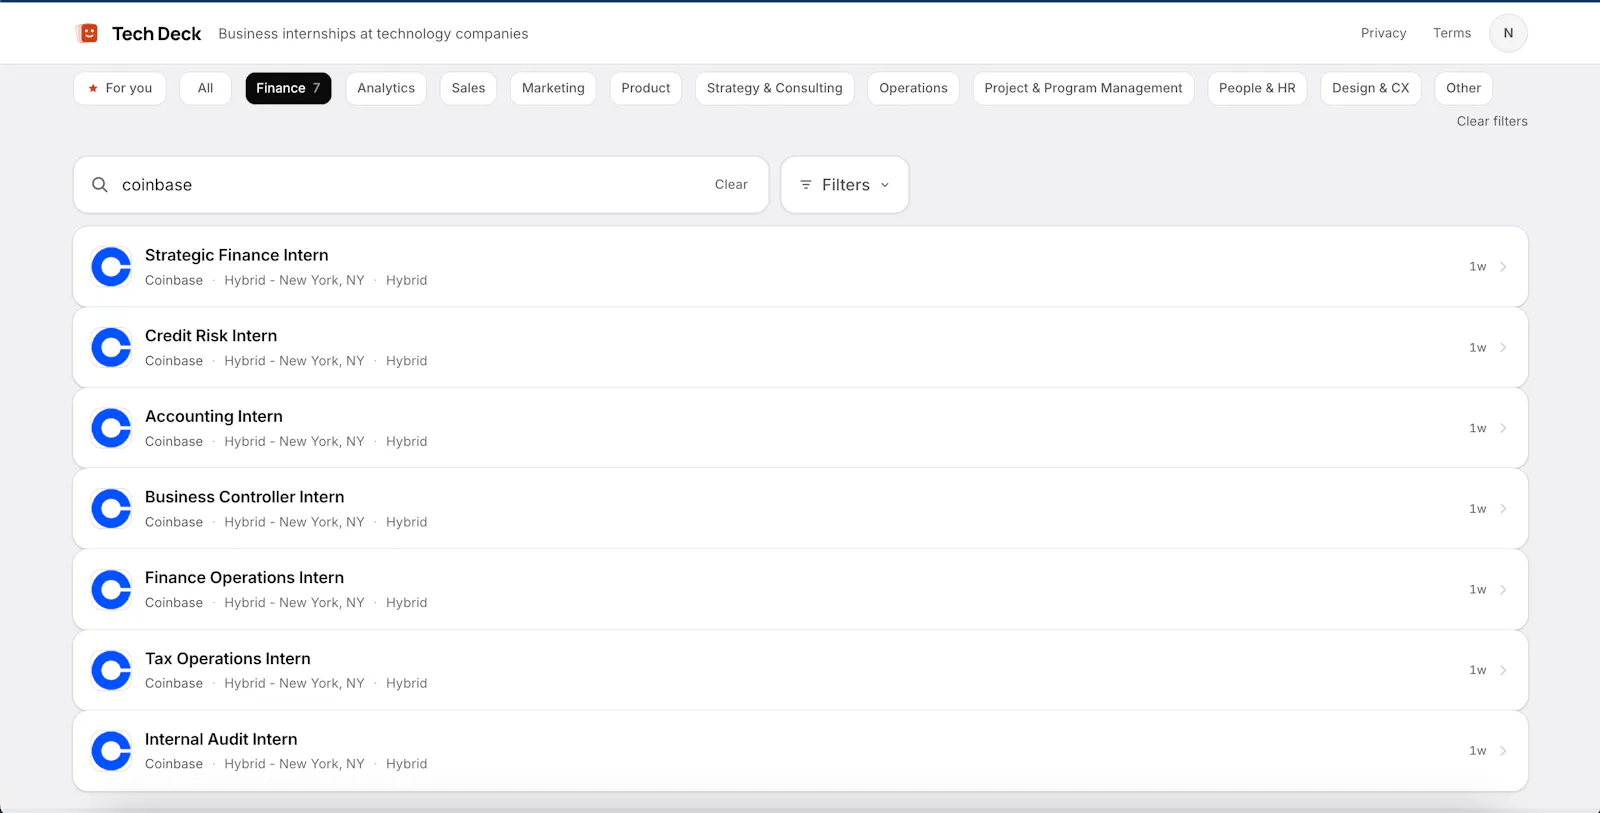Click Coinbase logo for Credit Risk Intern
The height and width of the screenshot is (813, 1600).
coord(111,348)
